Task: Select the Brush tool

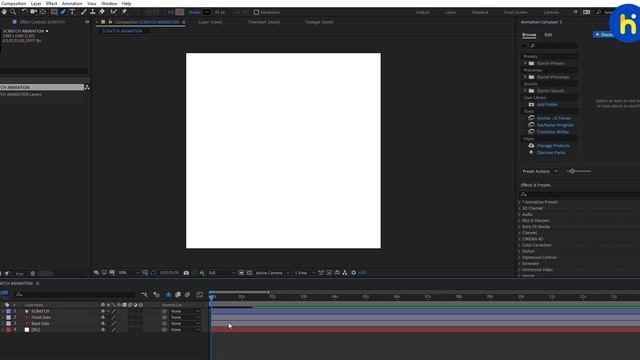Action: pos(84,12)
